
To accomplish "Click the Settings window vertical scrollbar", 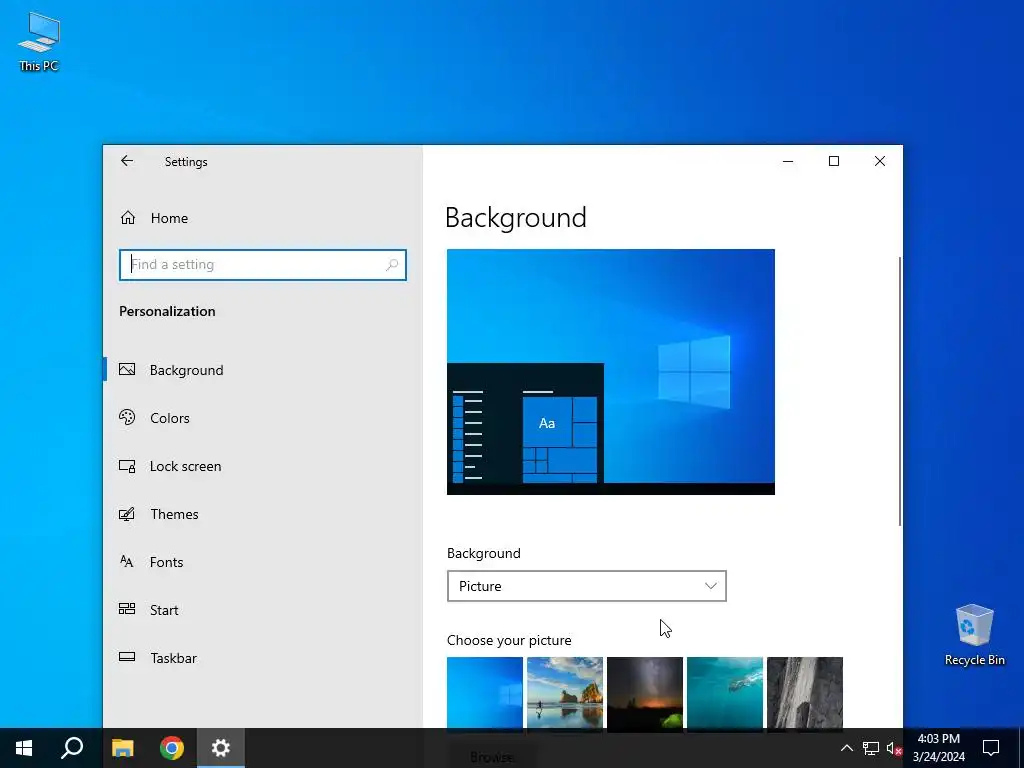I will point(900,392).
